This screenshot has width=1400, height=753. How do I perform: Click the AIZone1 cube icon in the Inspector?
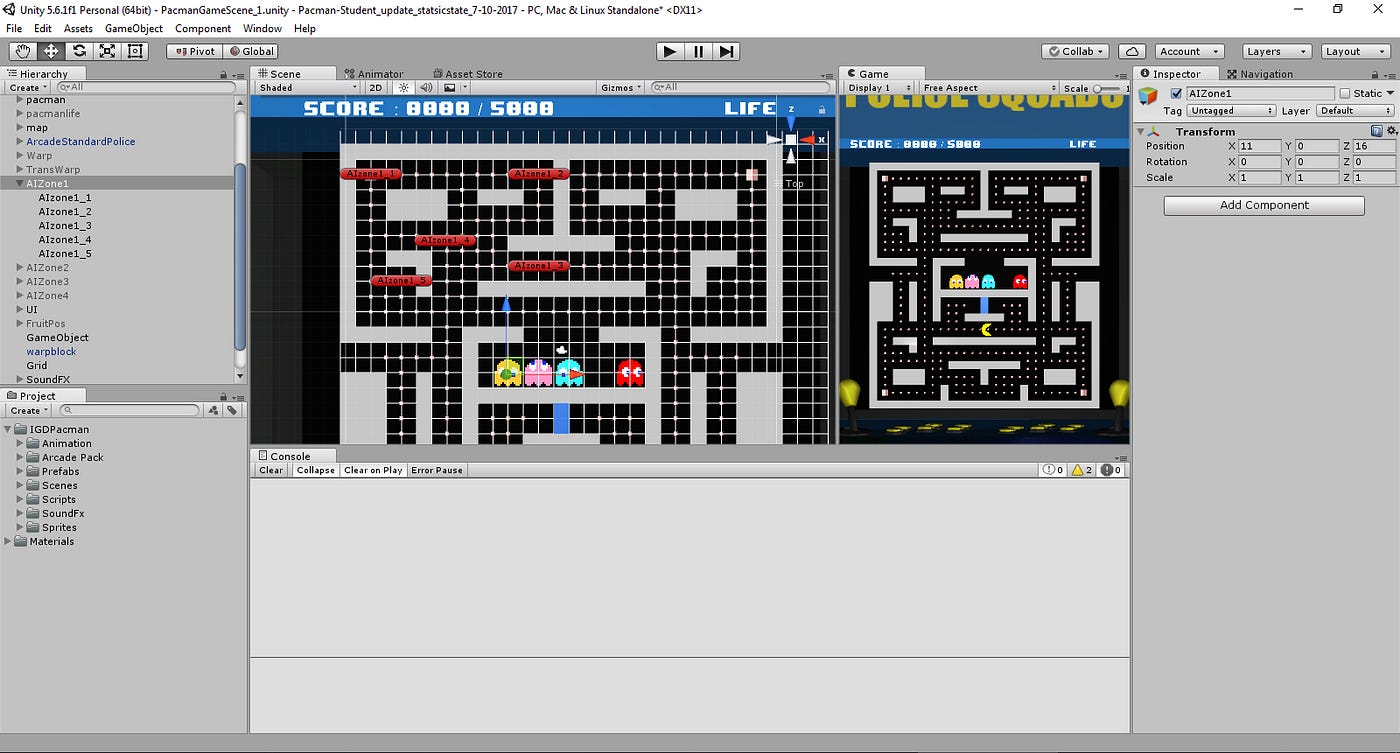tap(1146, 95)
